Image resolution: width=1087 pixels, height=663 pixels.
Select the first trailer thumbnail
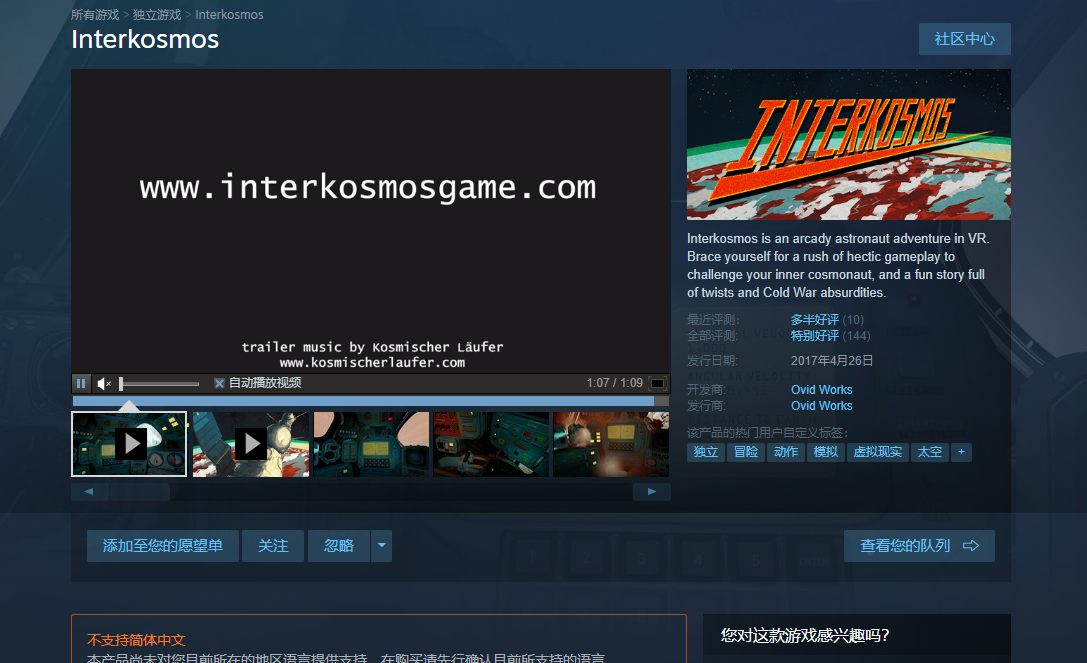(129, 444)
